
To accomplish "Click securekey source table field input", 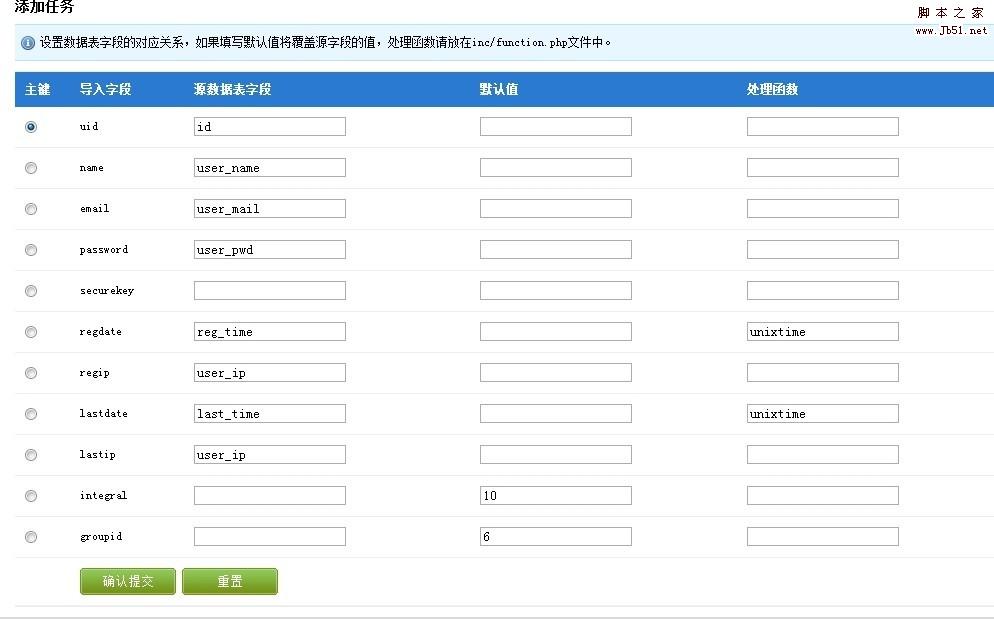I will [270, 290].
